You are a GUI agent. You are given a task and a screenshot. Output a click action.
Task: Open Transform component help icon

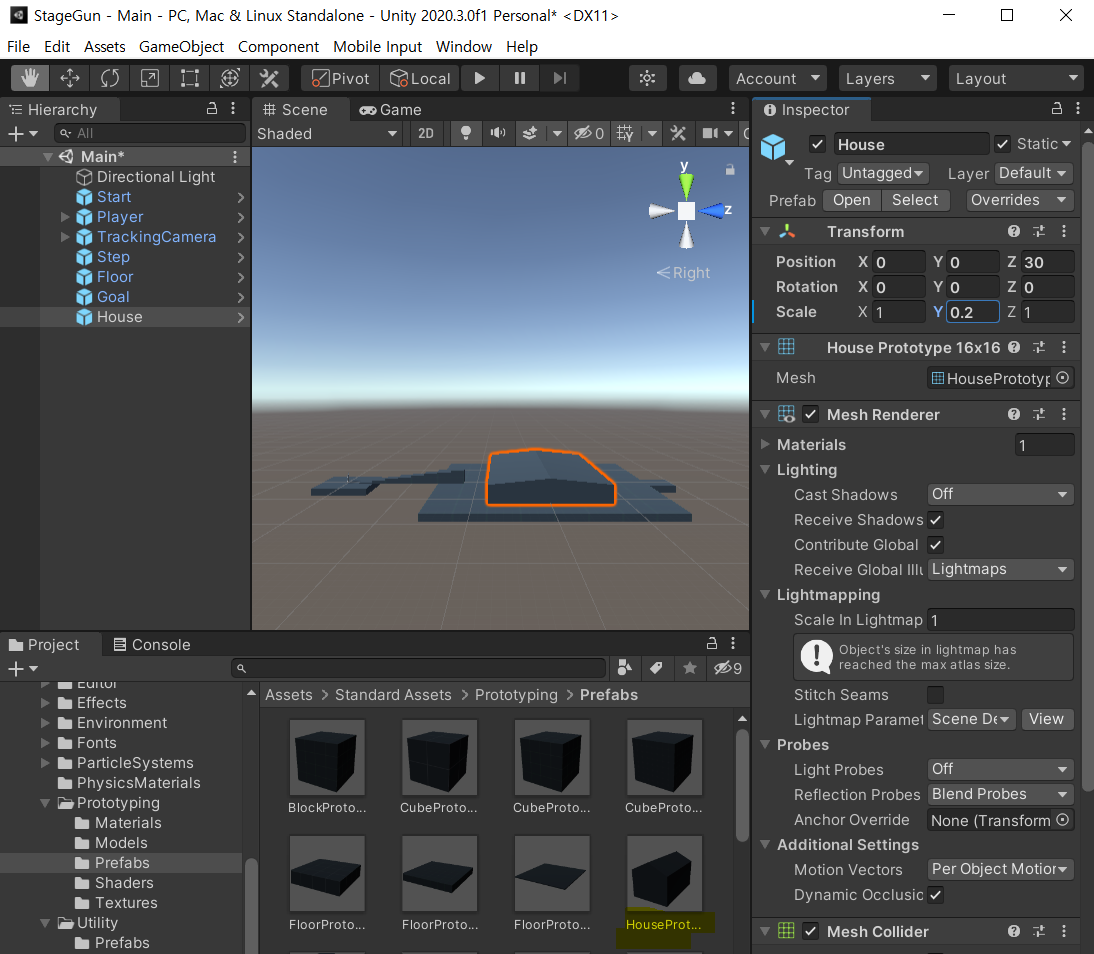pyautogui.click(x=1014, y=231)
